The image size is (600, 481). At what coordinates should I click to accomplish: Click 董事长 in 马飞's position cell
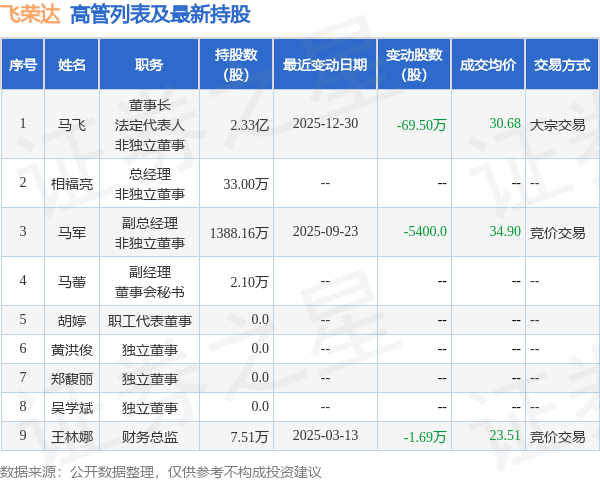[x=150, y=105]
